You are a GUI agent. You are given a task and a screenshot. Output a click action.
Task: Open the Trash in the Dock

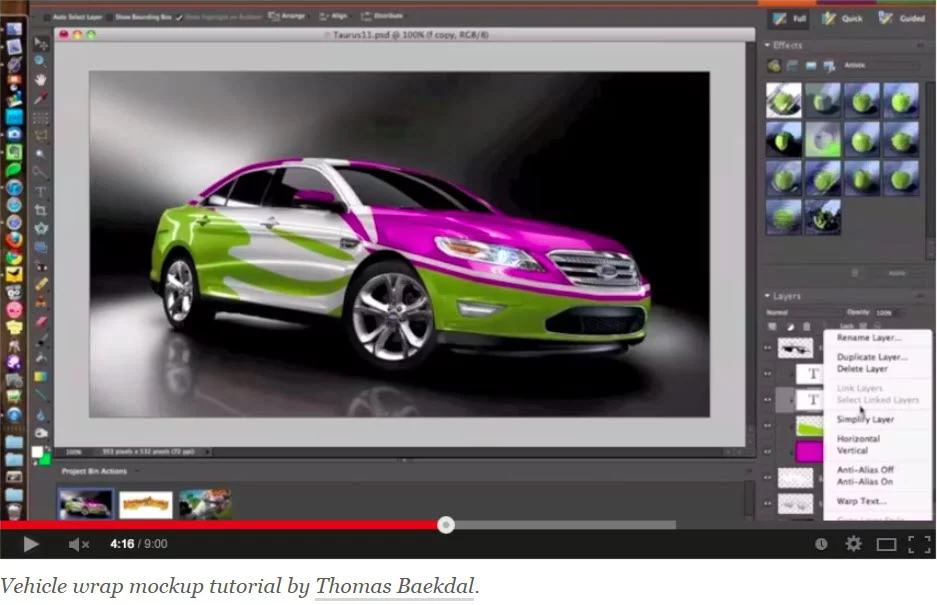coord(14,512)
